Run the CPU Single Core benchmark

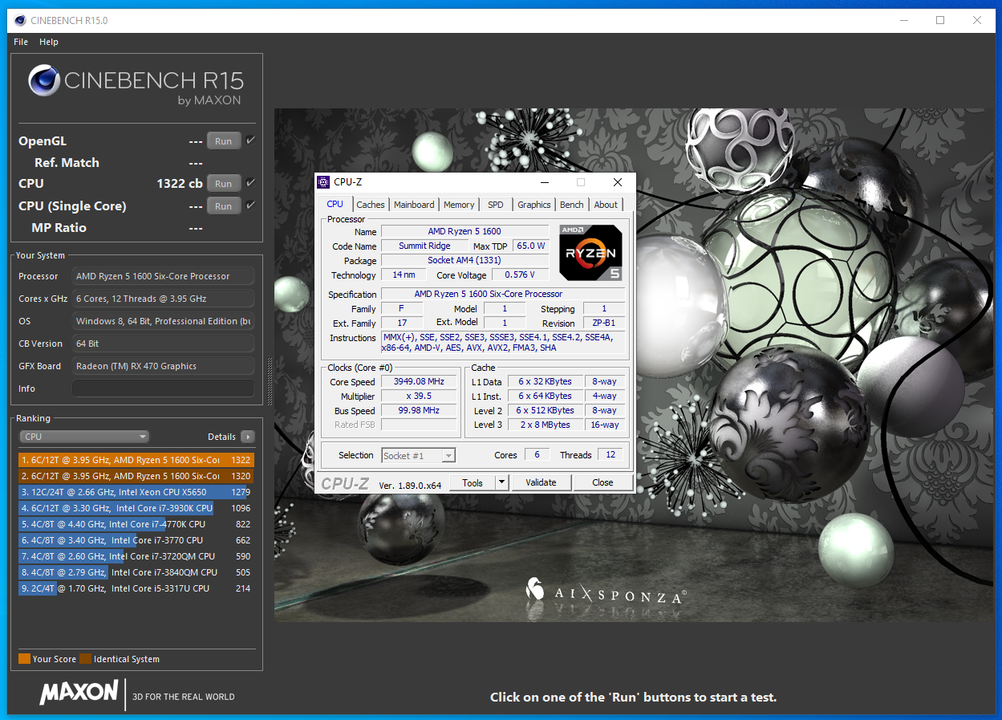224,206
